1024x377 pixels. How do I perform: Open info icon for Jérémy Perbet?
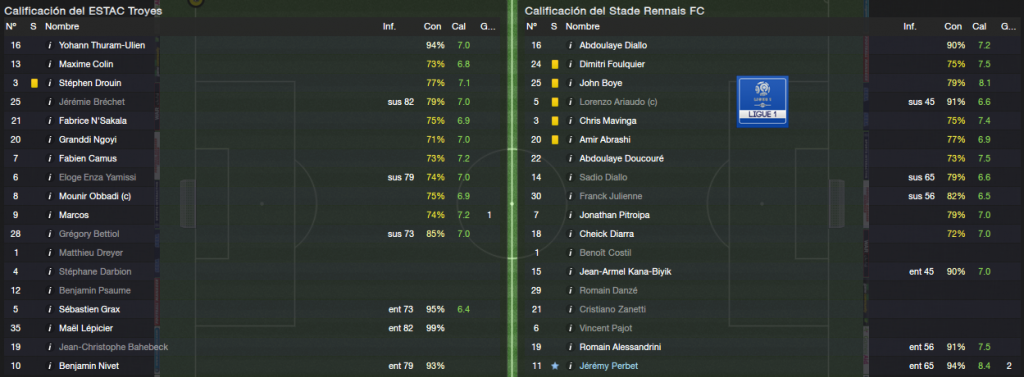[x=569, y=366]
